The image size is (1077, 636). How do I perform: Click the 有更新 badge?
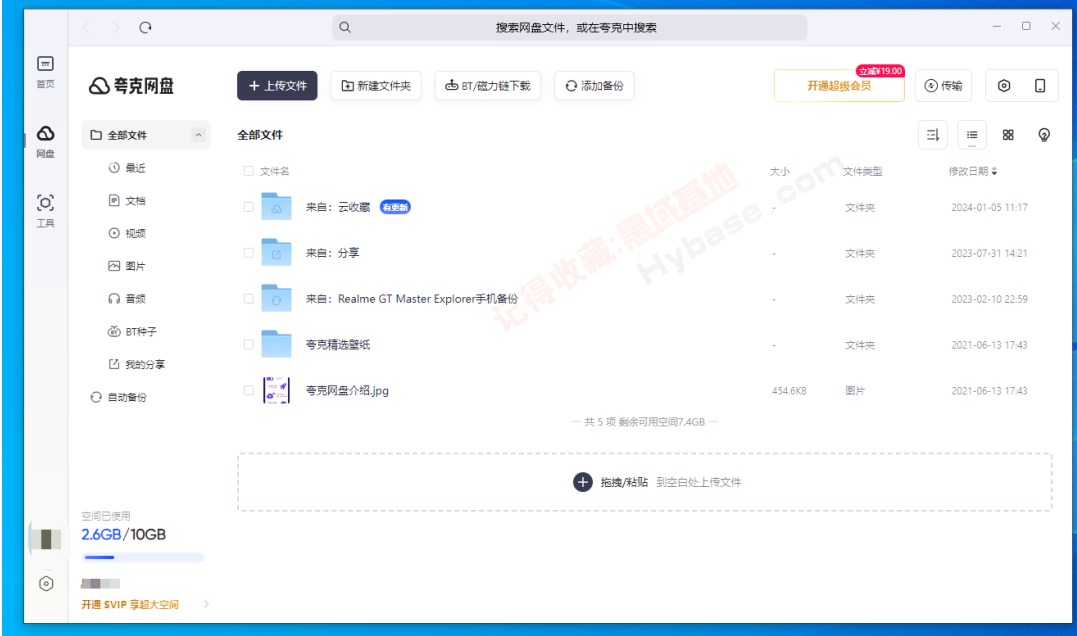coord(395,207)
